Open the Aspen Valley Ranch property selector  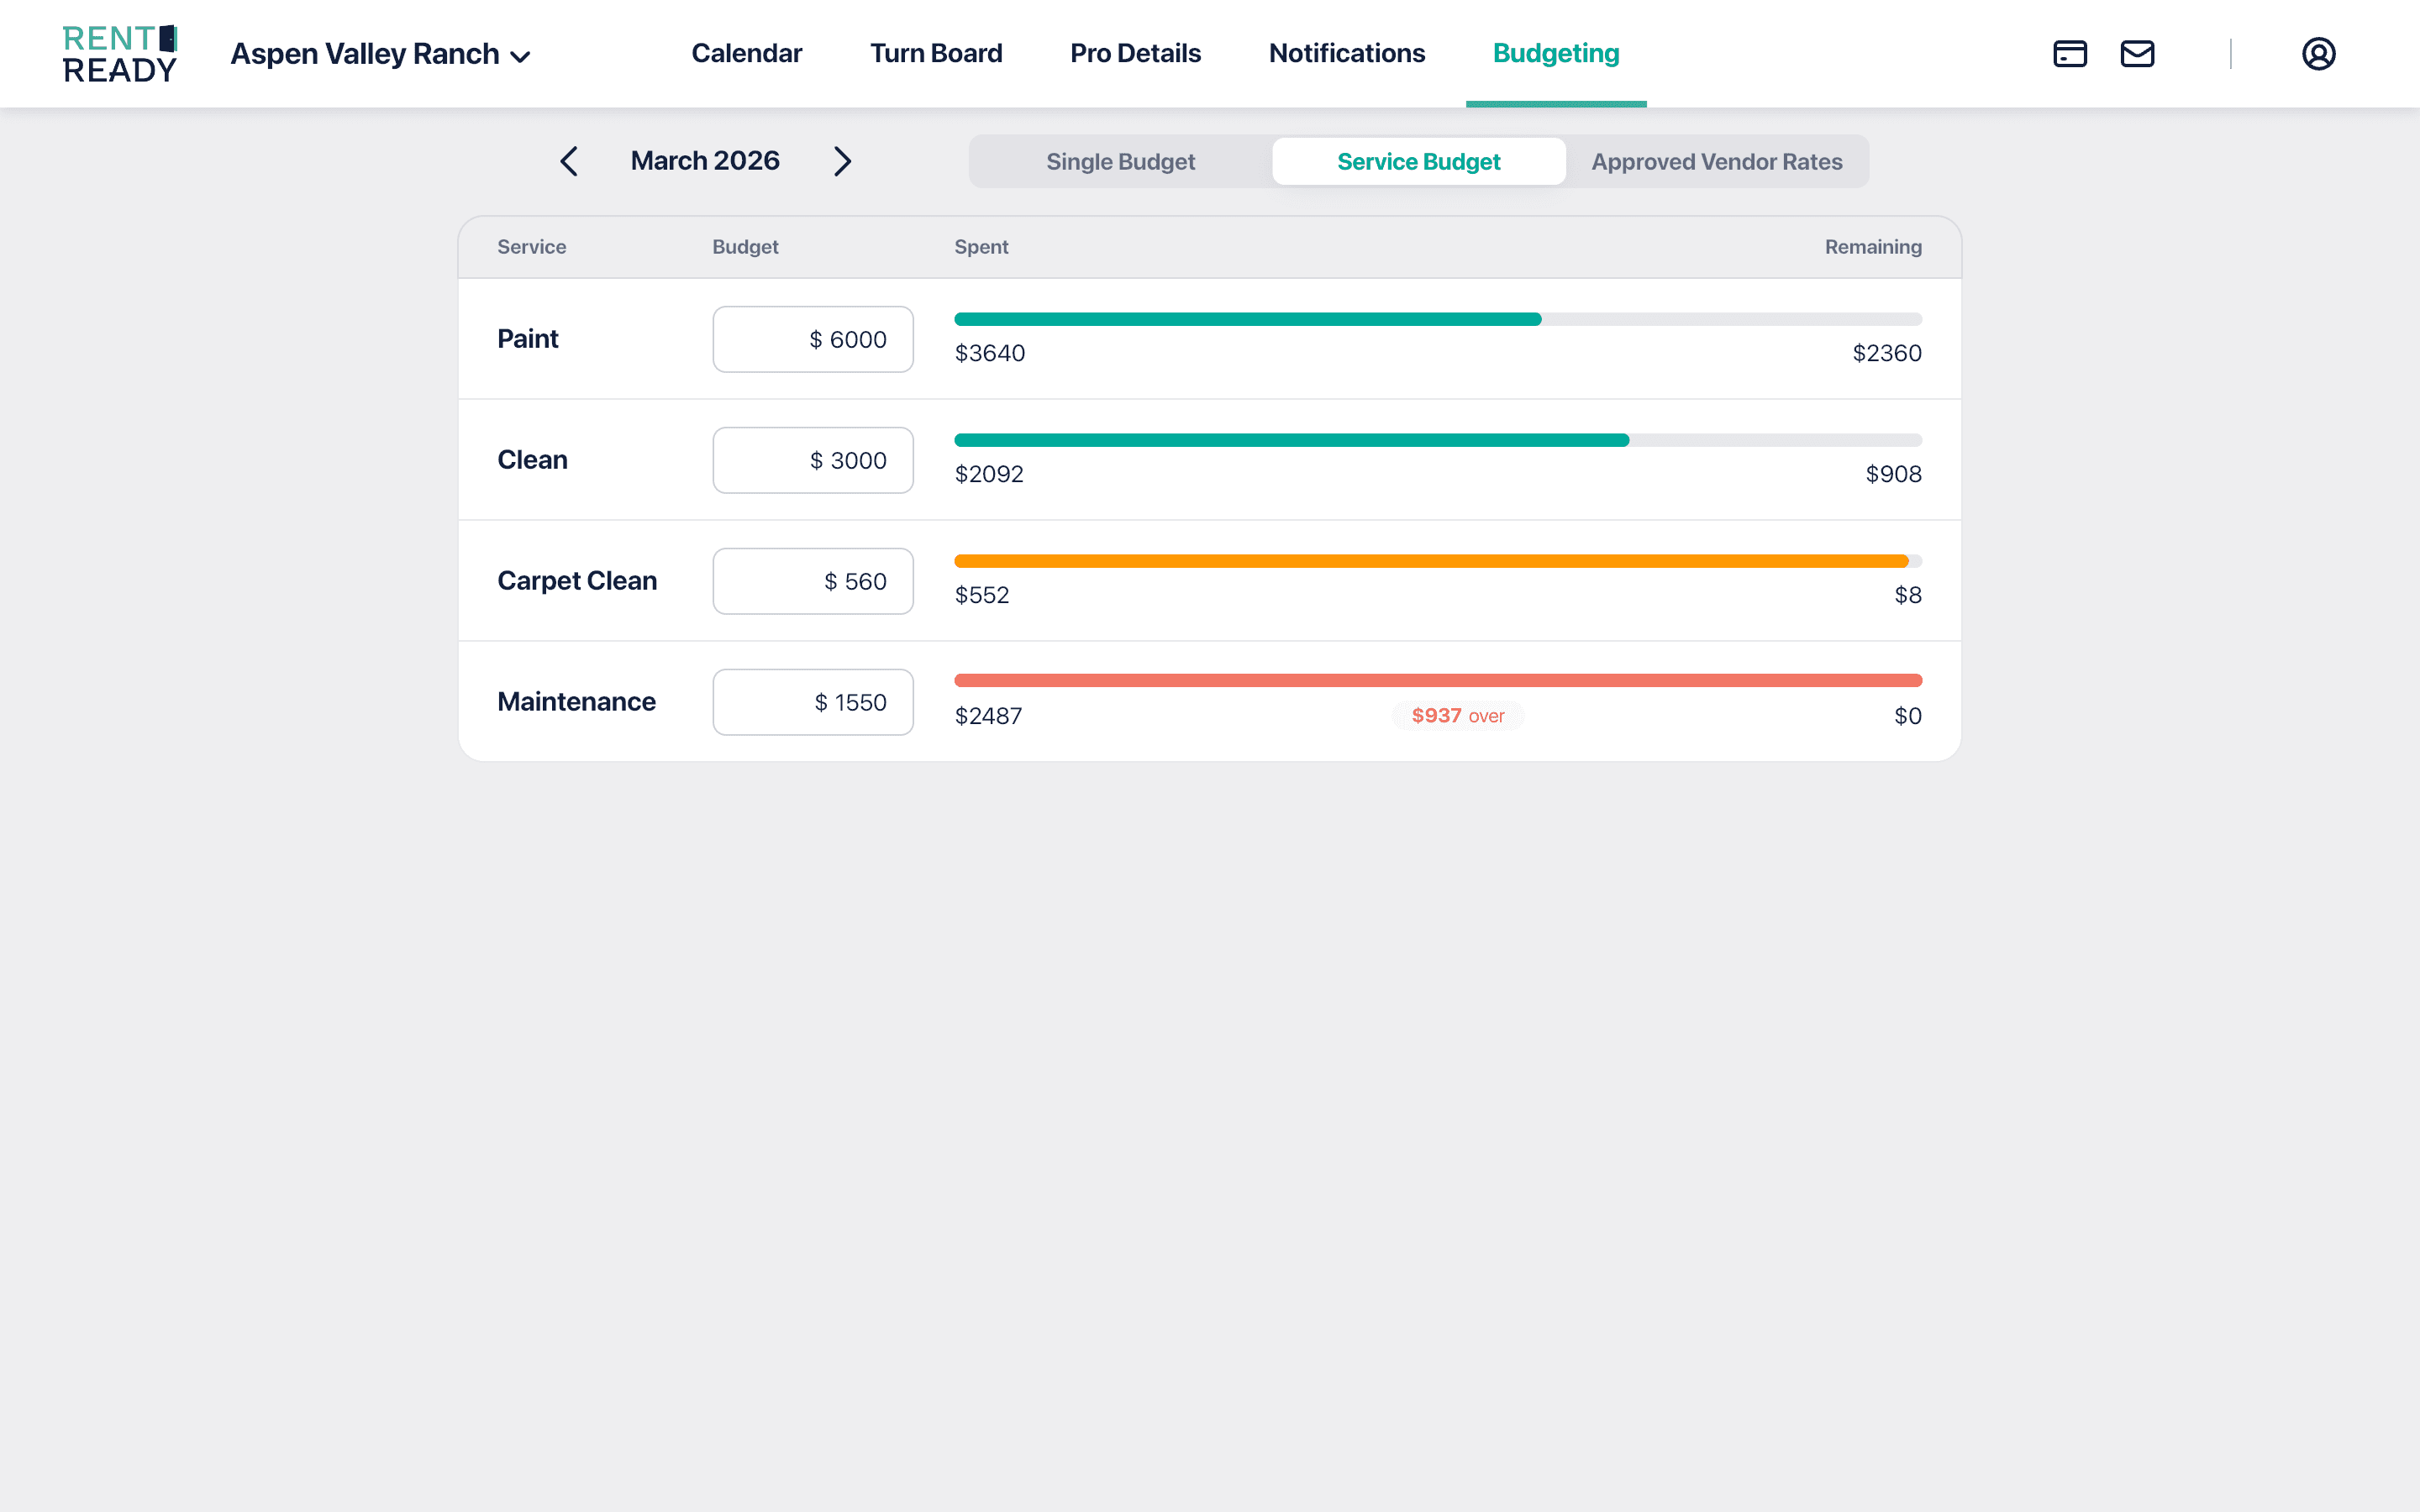pos(365,54)
